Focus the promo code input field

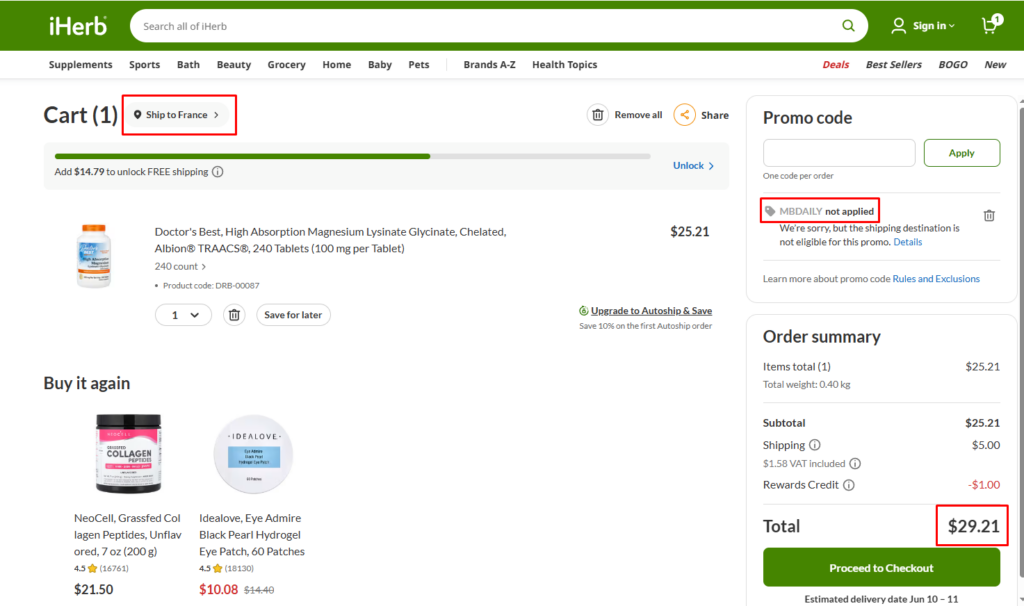point(839,153)
